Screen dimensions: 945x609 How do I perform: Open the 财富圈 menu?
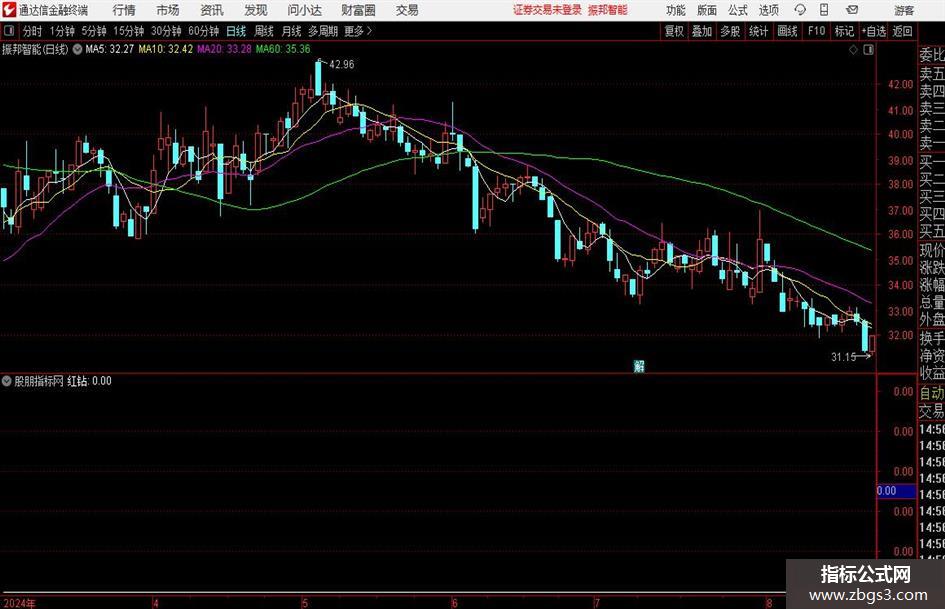358,10
